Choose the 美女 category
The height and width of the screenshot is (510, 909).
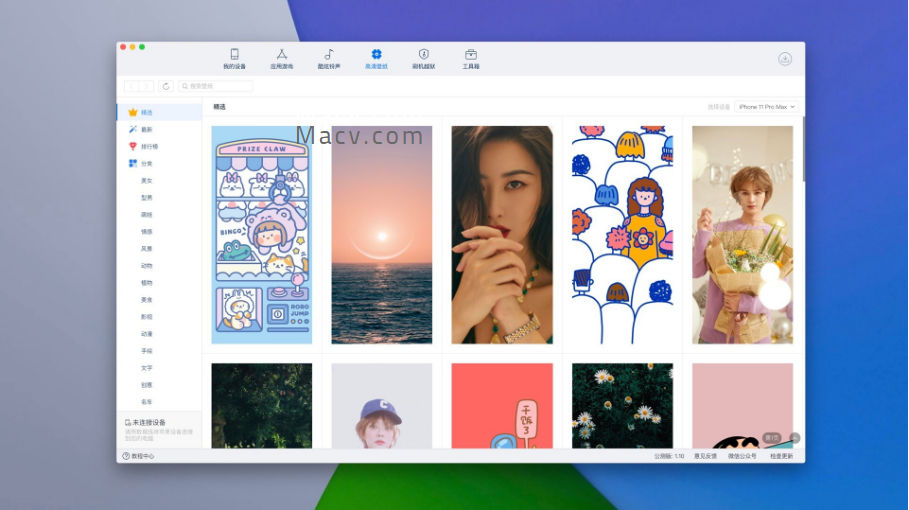point(147,181)
